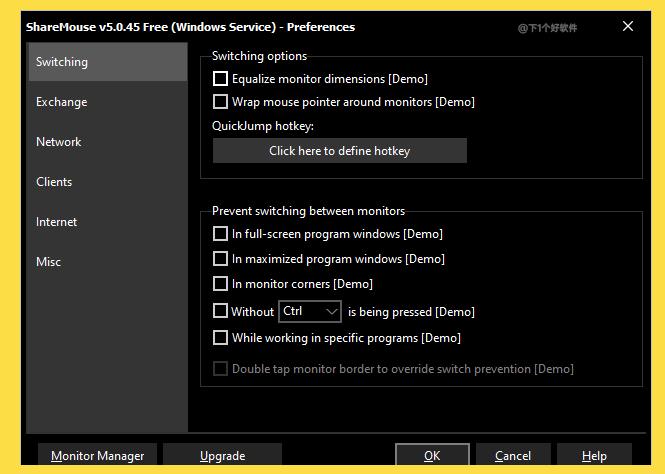Go to the Network settings section
Viewport: 665px width, 474px height.
point(108,142)
